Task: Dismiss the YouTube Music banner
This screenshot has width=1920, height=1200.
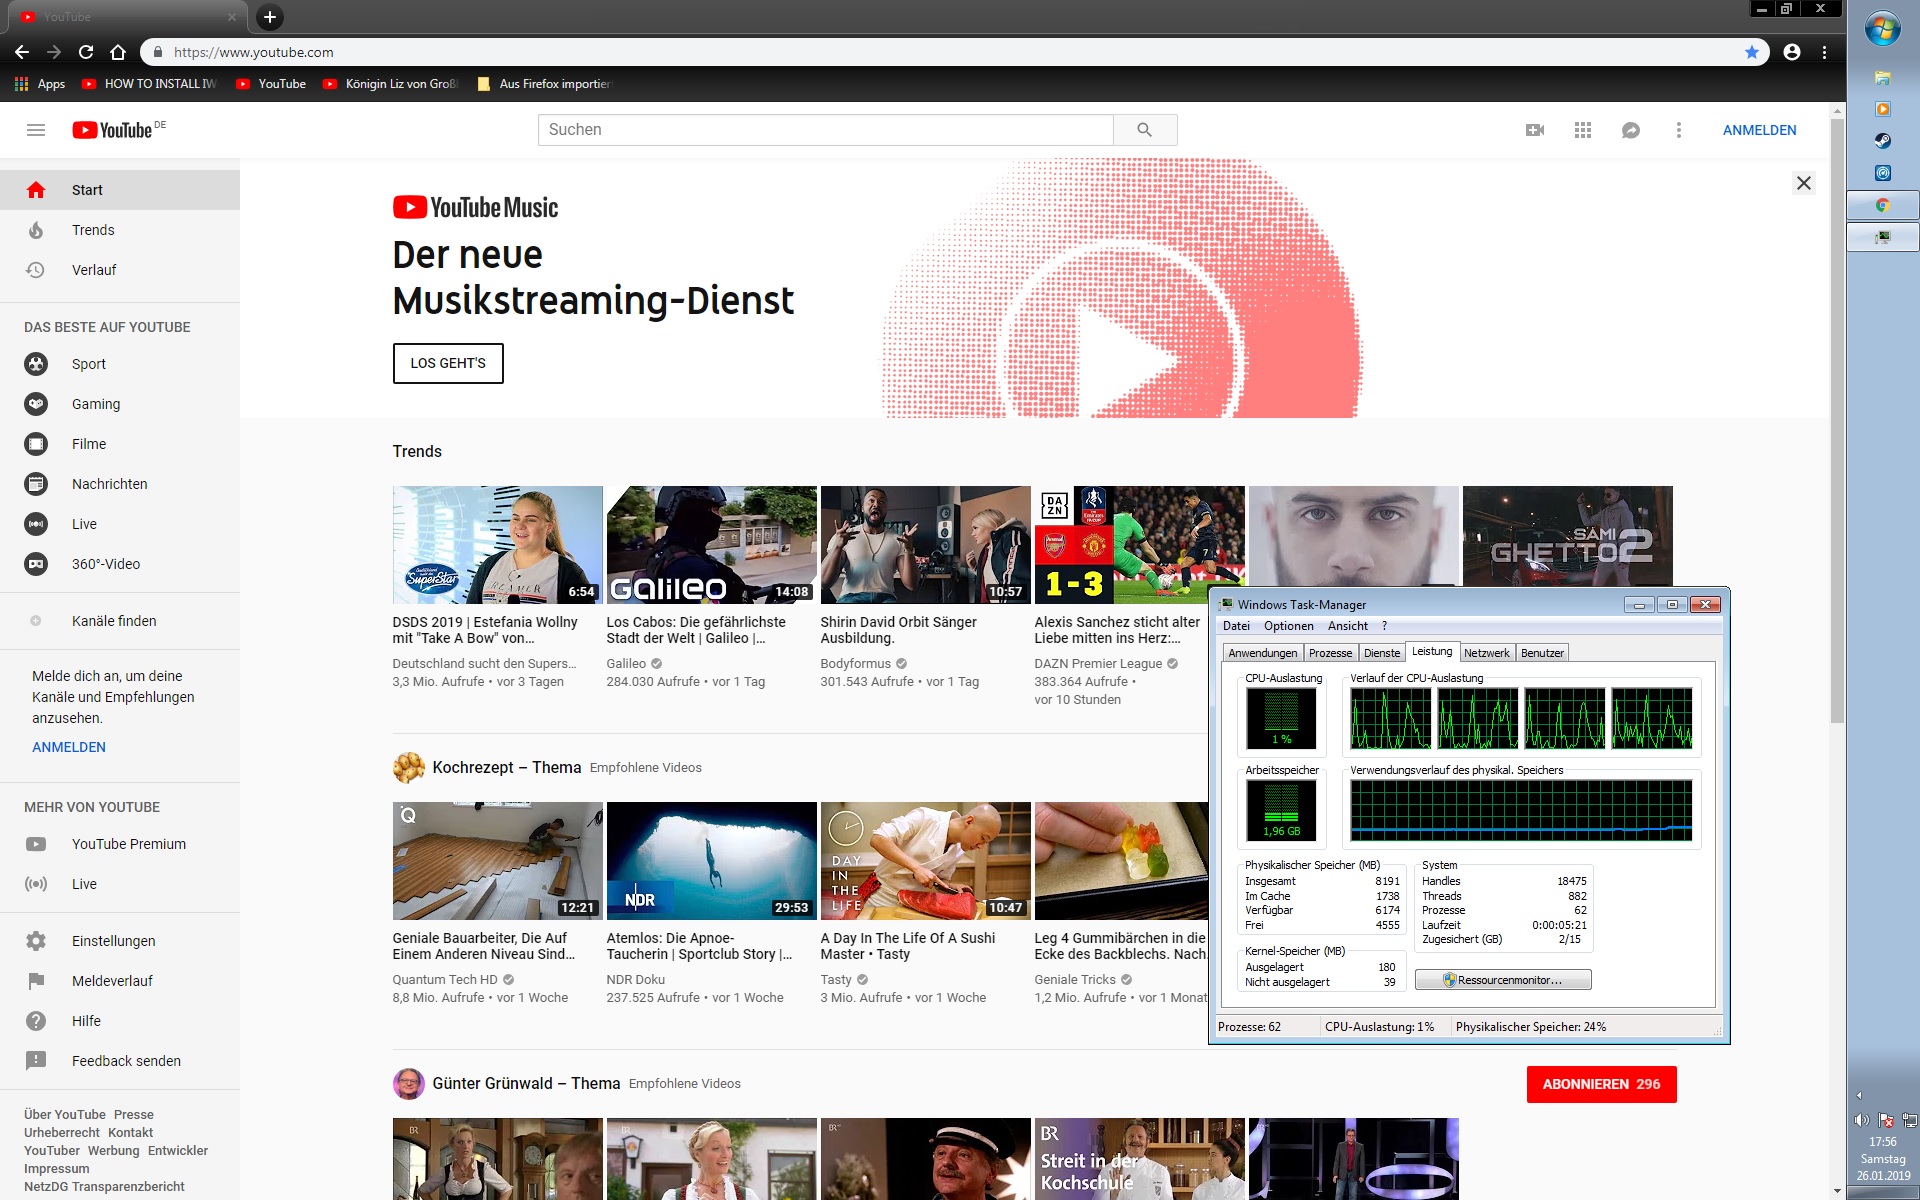Action: point(1803,183)
